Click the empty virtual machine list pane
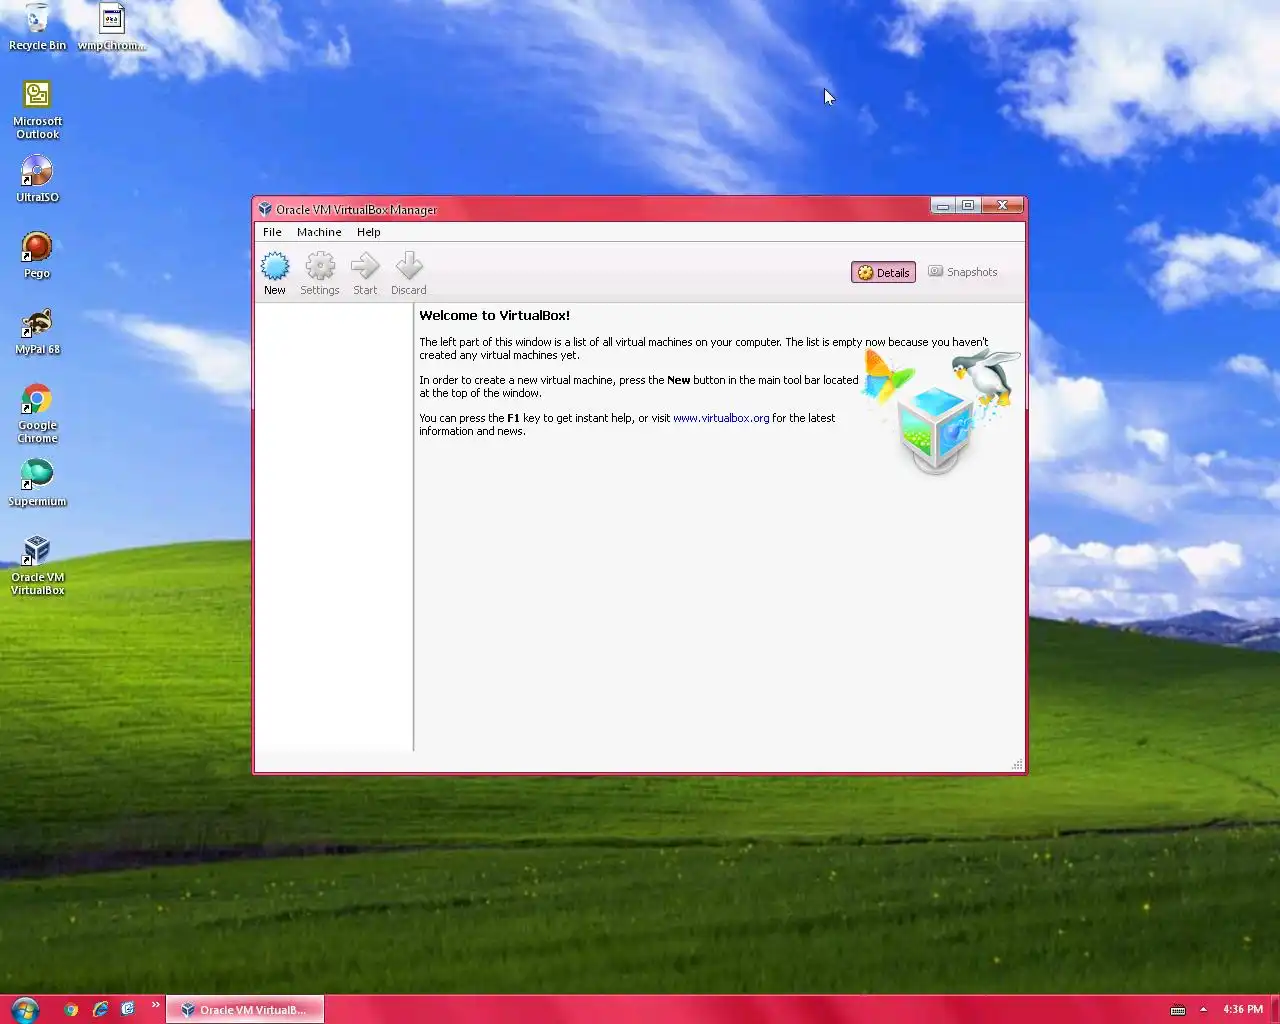This screenshot has height=1024, width=1280. pos(334,527)
